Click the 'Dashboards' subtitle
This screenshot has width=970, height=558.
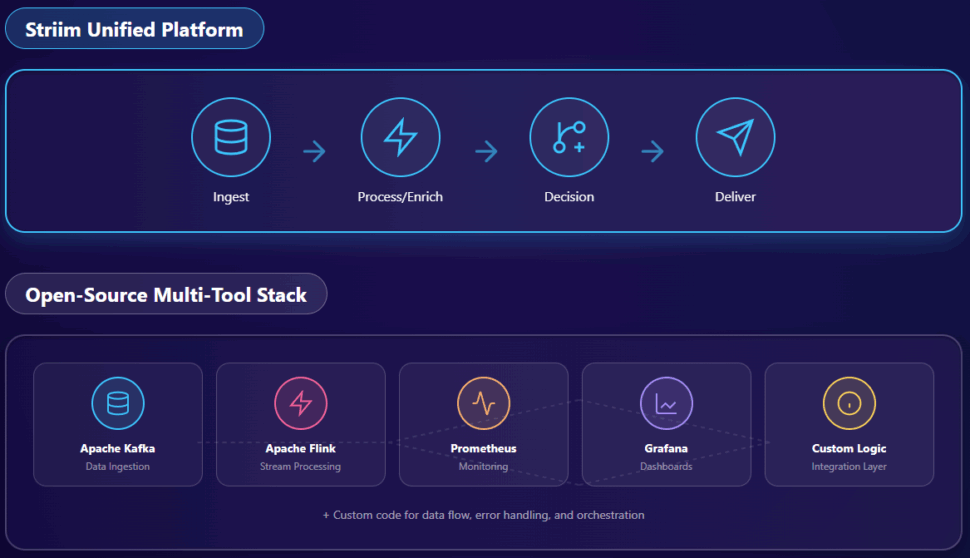click(666, 466)
